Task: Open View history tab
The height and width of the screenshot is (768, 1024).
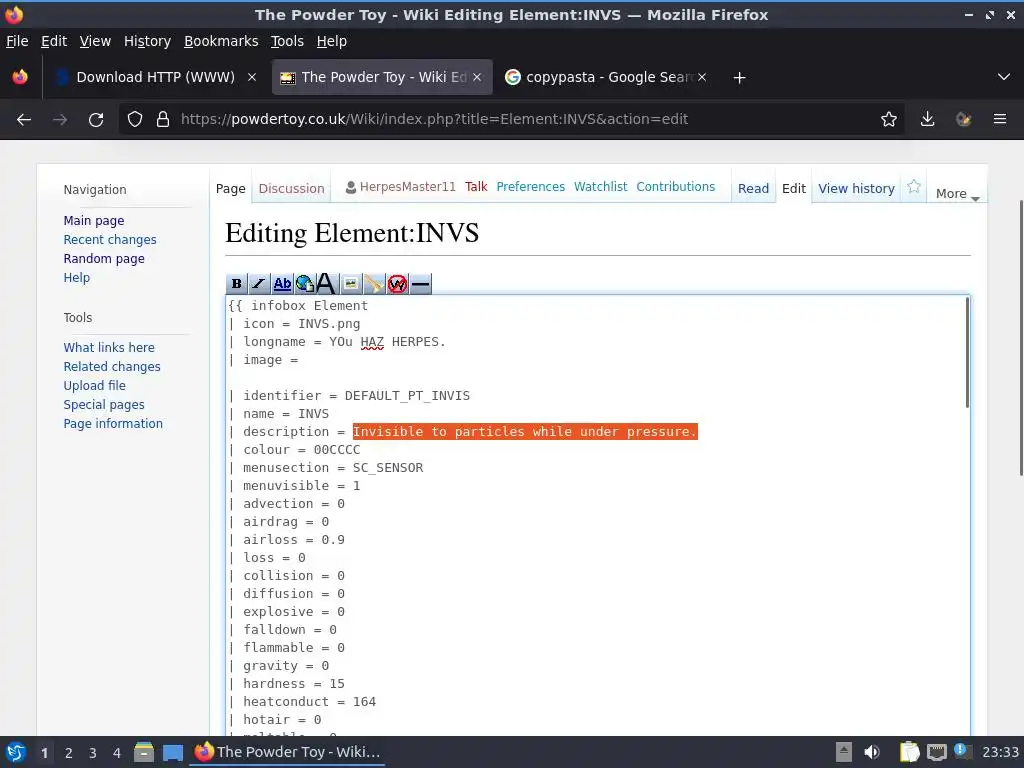Action: (x=856, y=188)
